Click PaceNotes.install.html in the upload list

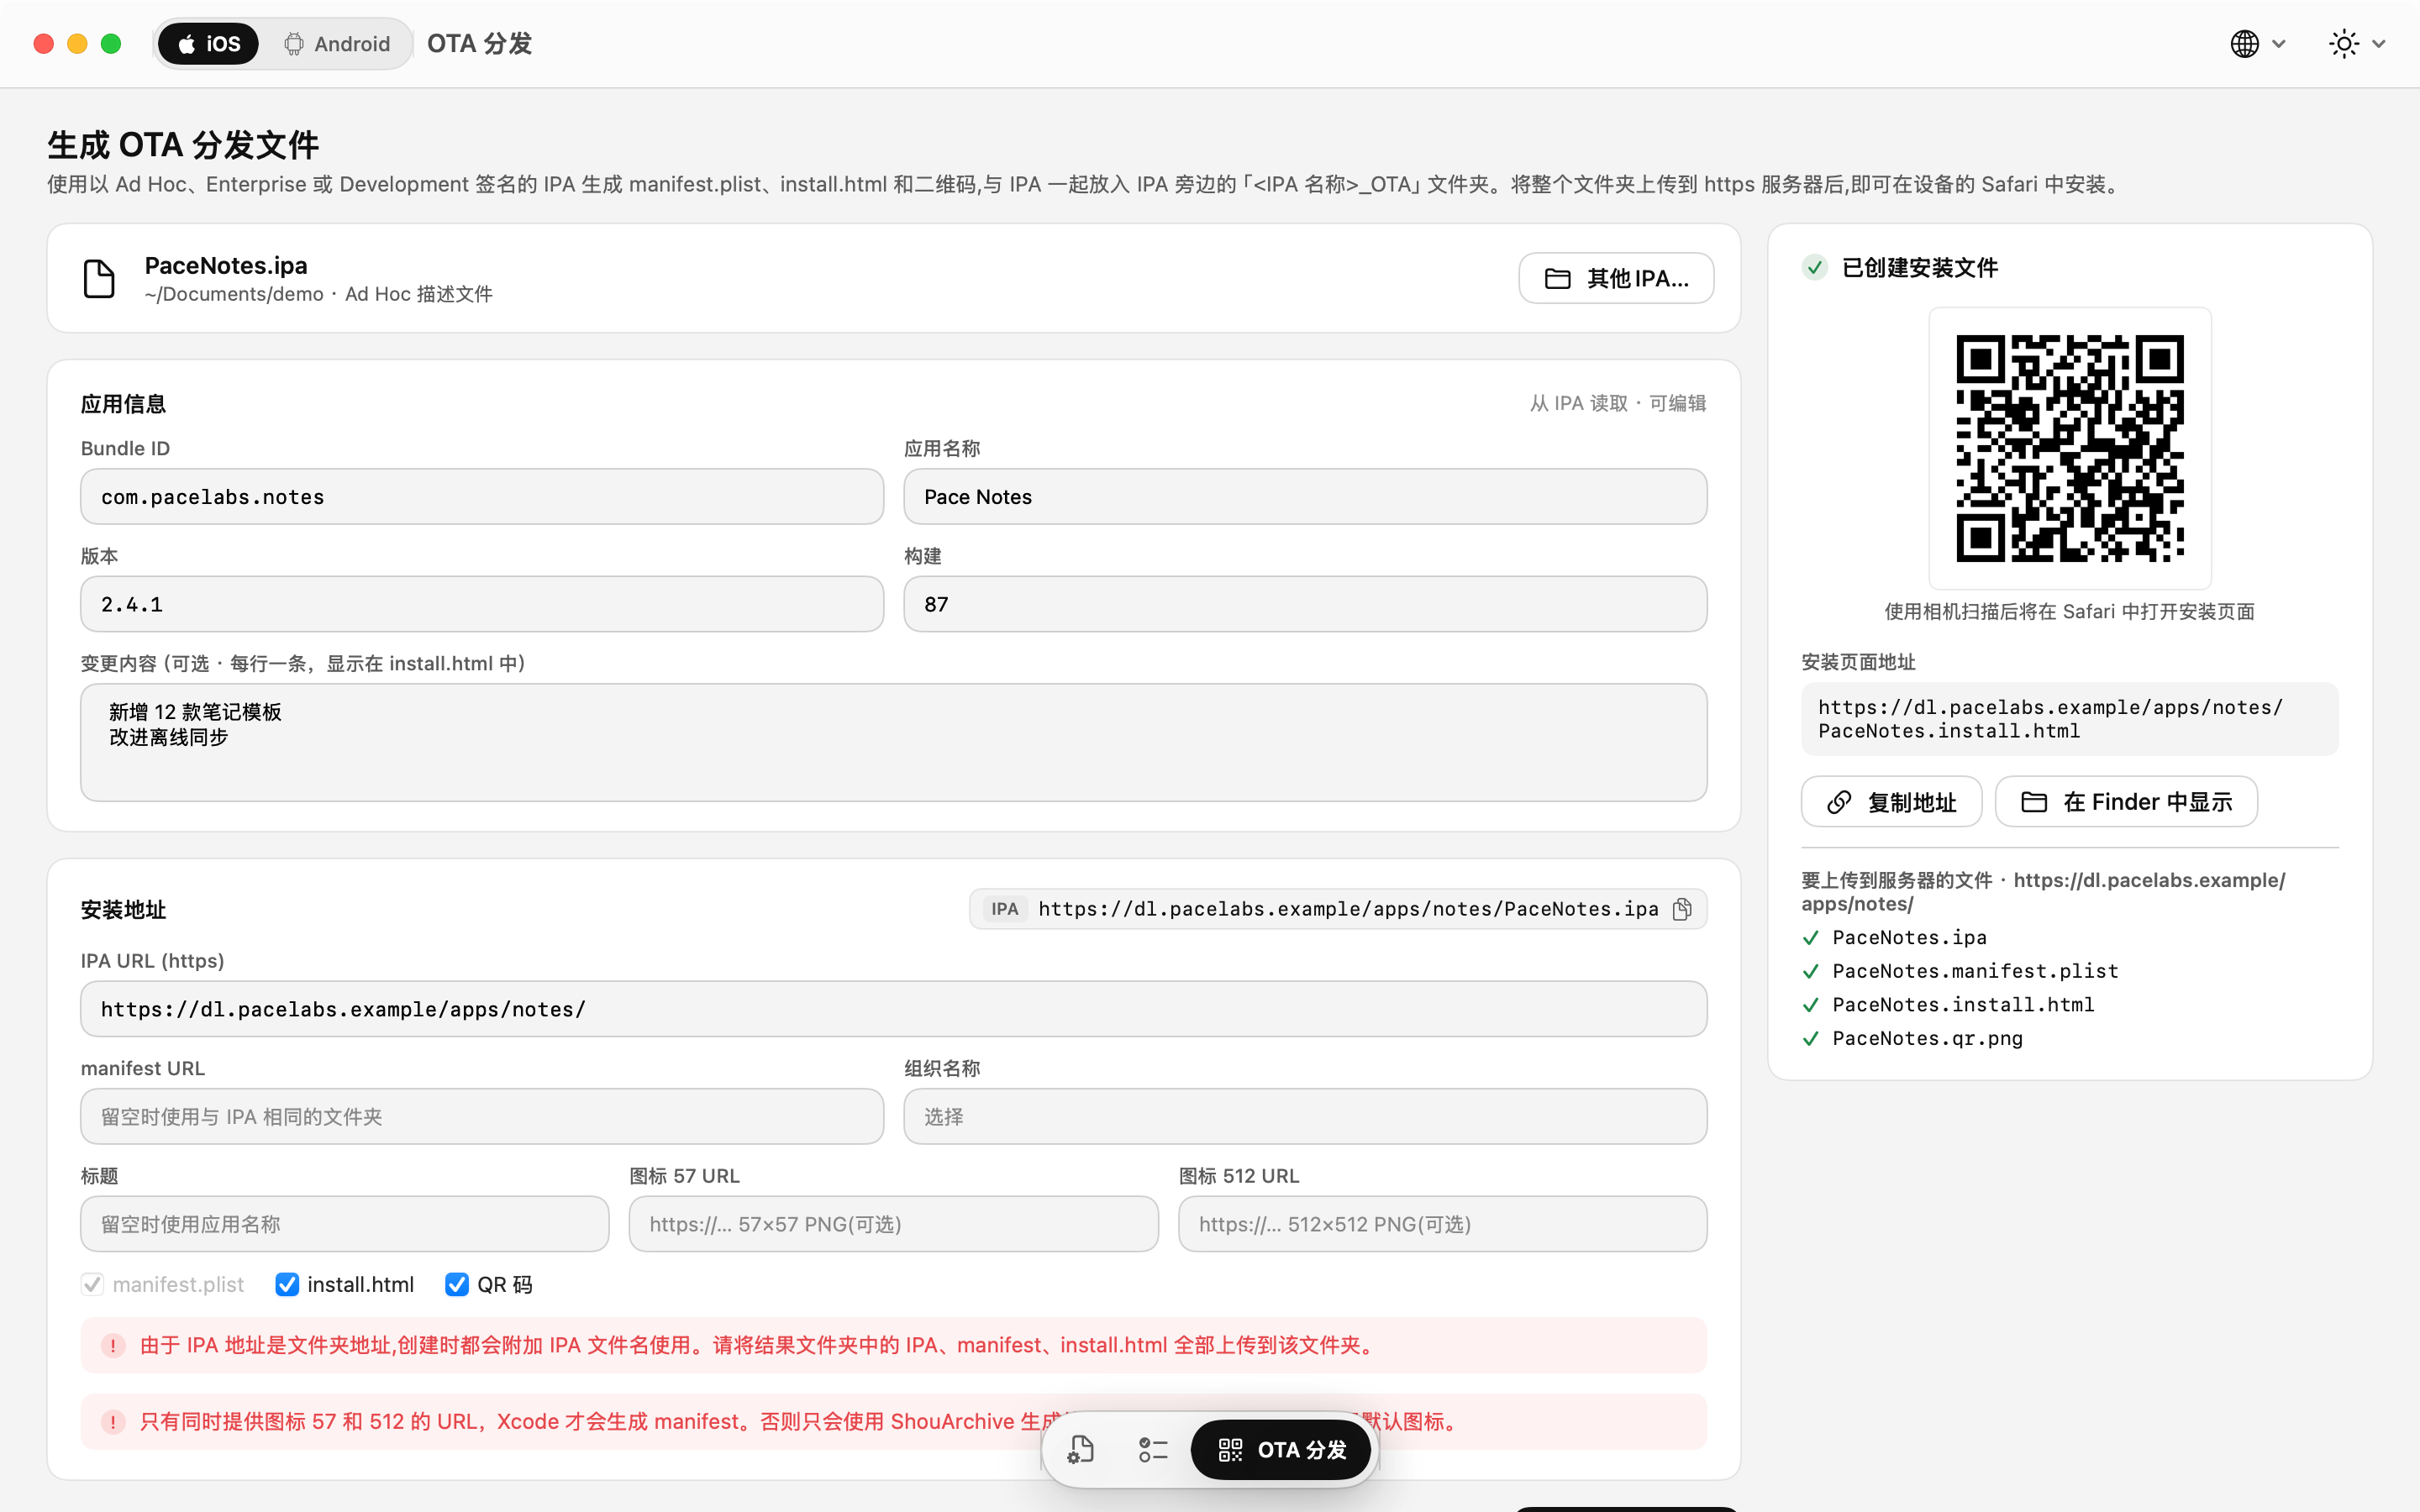[x=1963, y=1004]
